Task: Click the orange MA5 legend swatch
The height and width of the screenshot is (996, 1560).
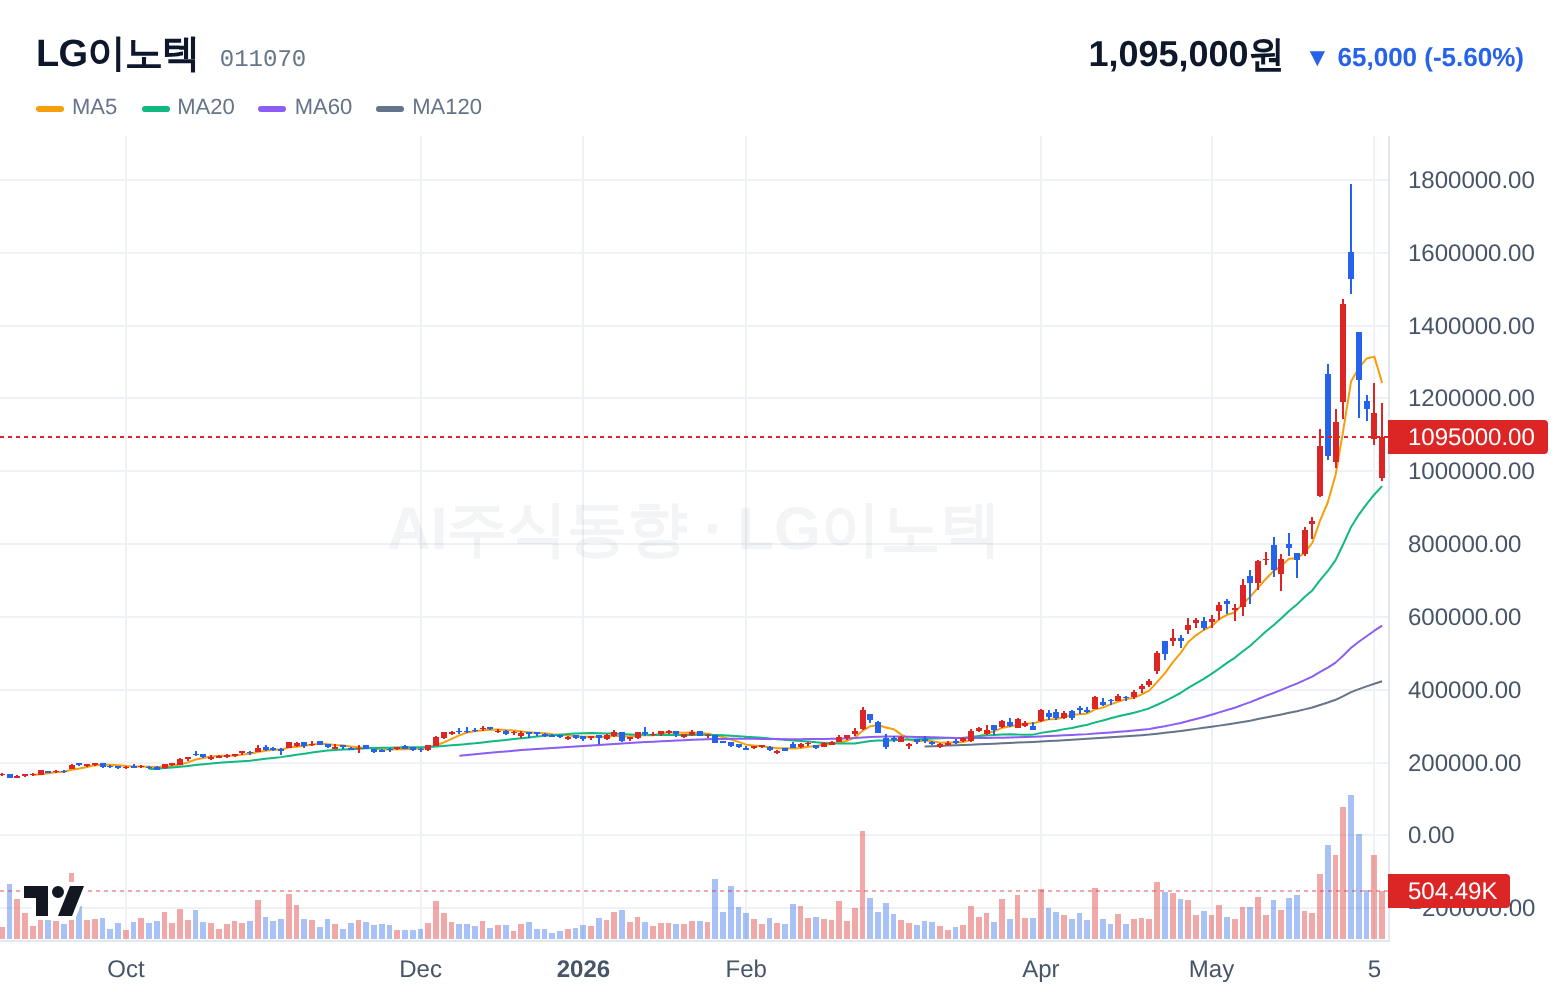Action: [x=50, y=108]
